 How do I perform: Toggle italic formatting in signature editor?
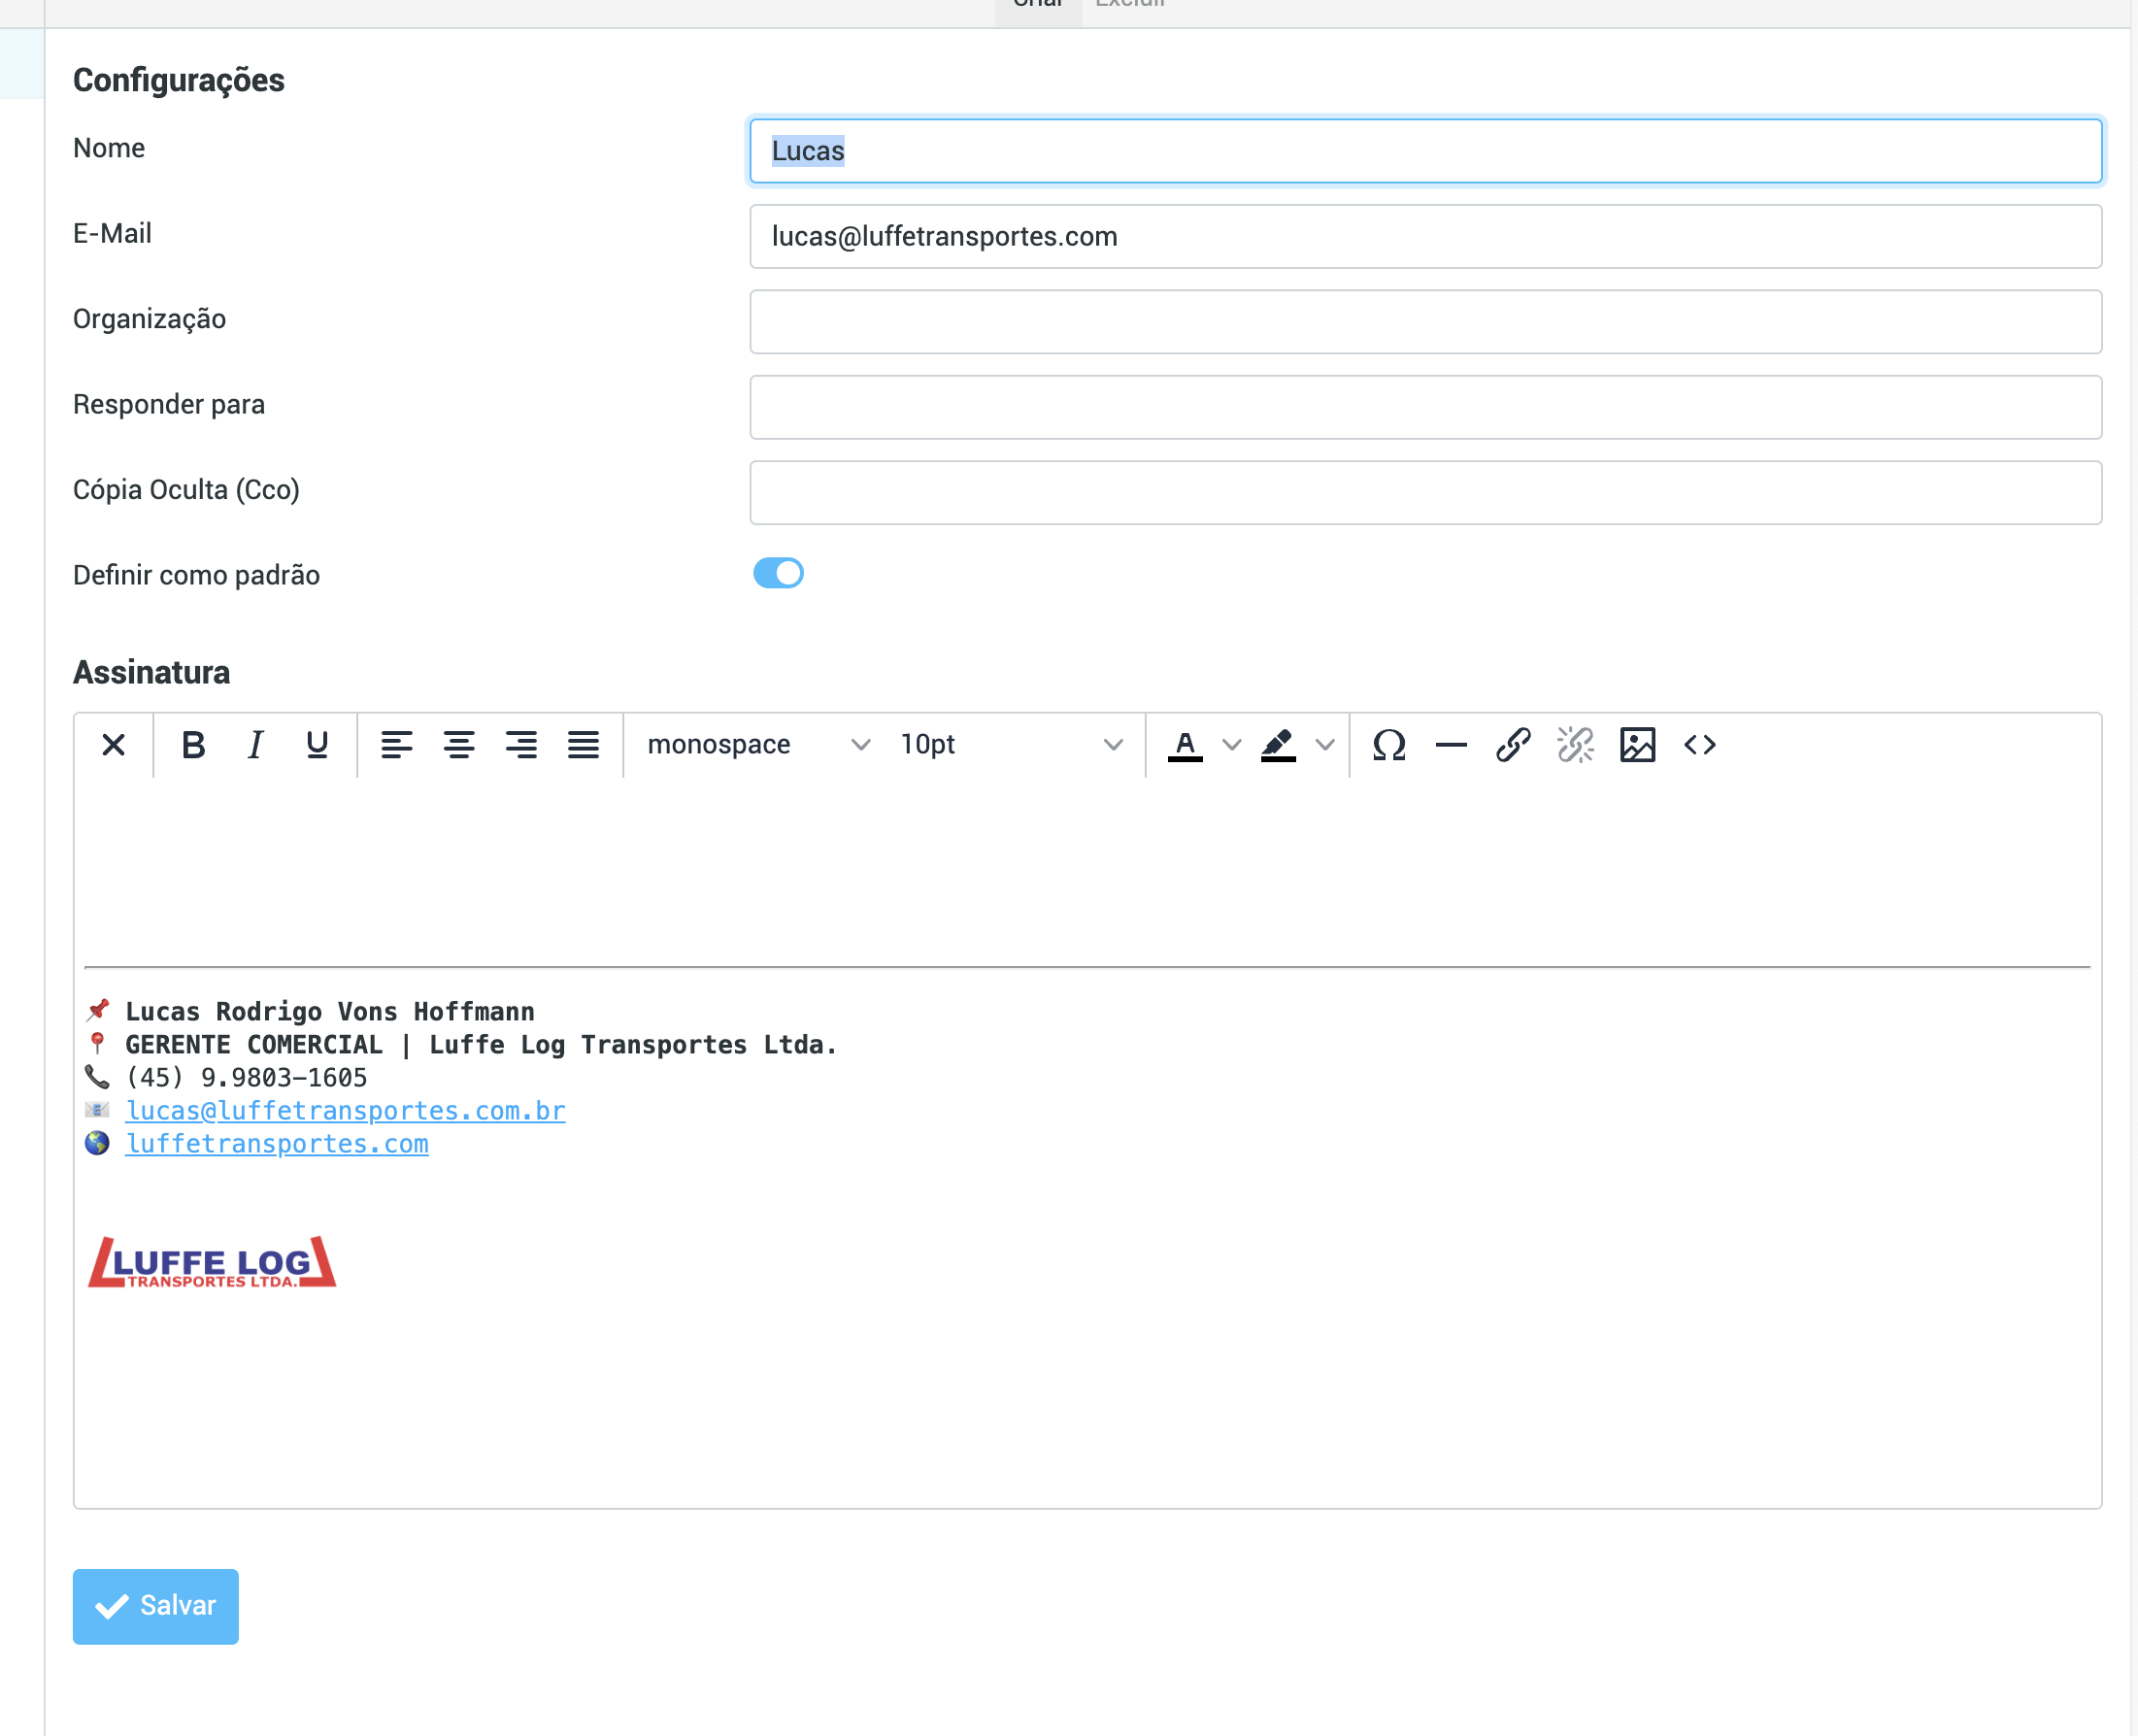click(255, 745)
